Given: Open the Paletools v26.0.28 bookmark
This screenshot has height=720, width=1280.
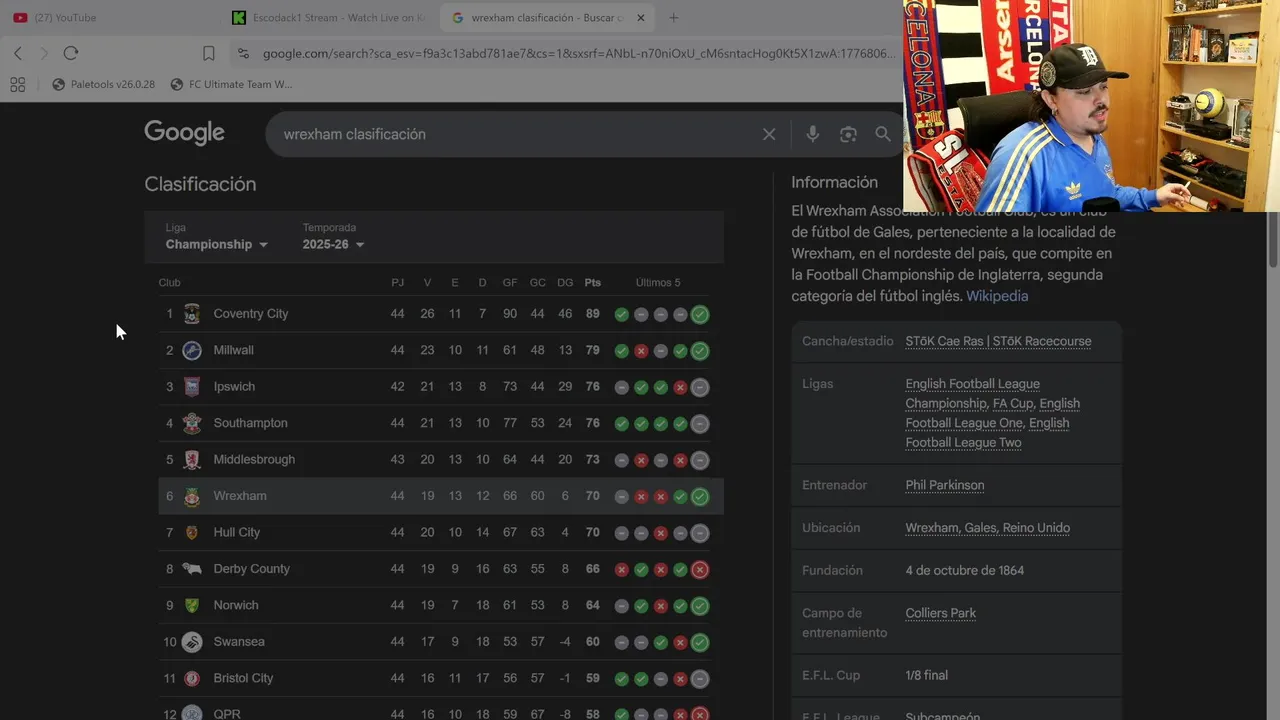Looking at the screenshot, I should pos(103,85).
